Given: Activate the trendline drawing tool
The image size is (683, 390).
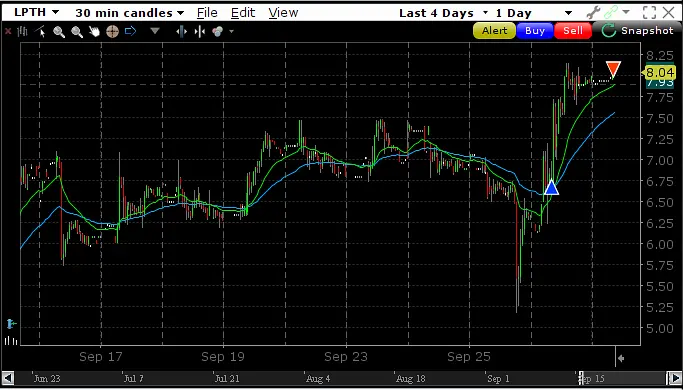Looking at the screenshot, I should [x=41, y=31].
